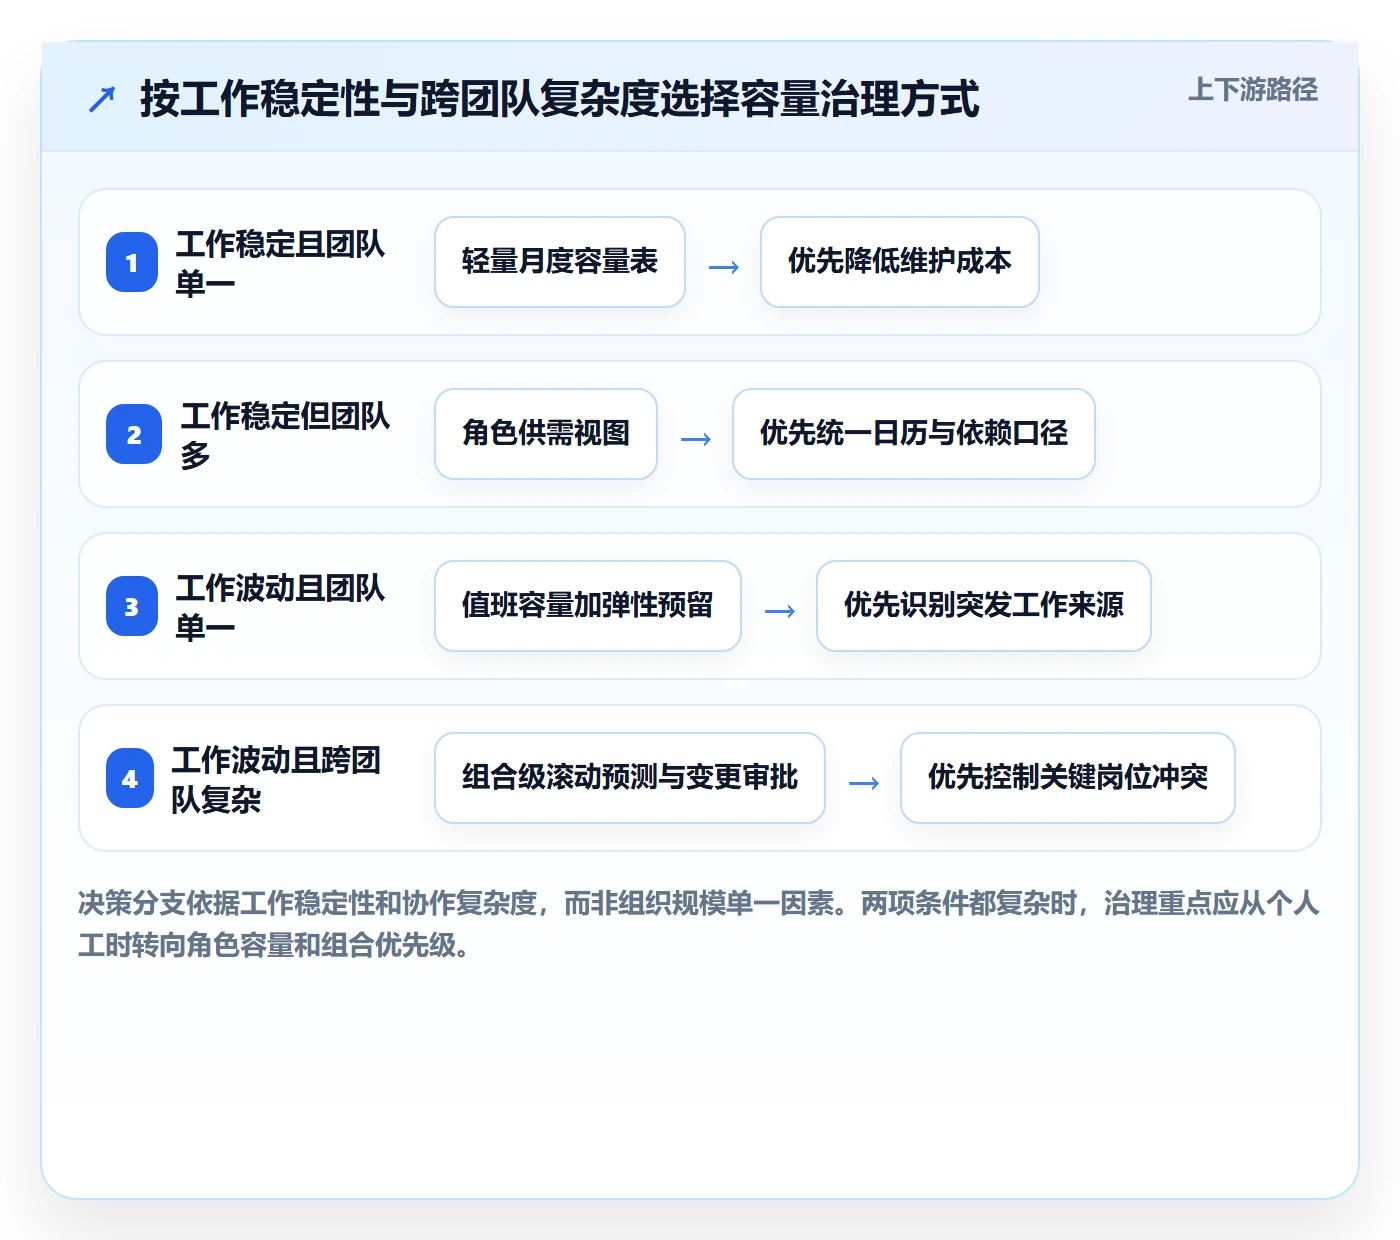
Task: Click the title 按工作稳定性与跨团队复杂度选择容量治理方式
Action: click(559, 99)
